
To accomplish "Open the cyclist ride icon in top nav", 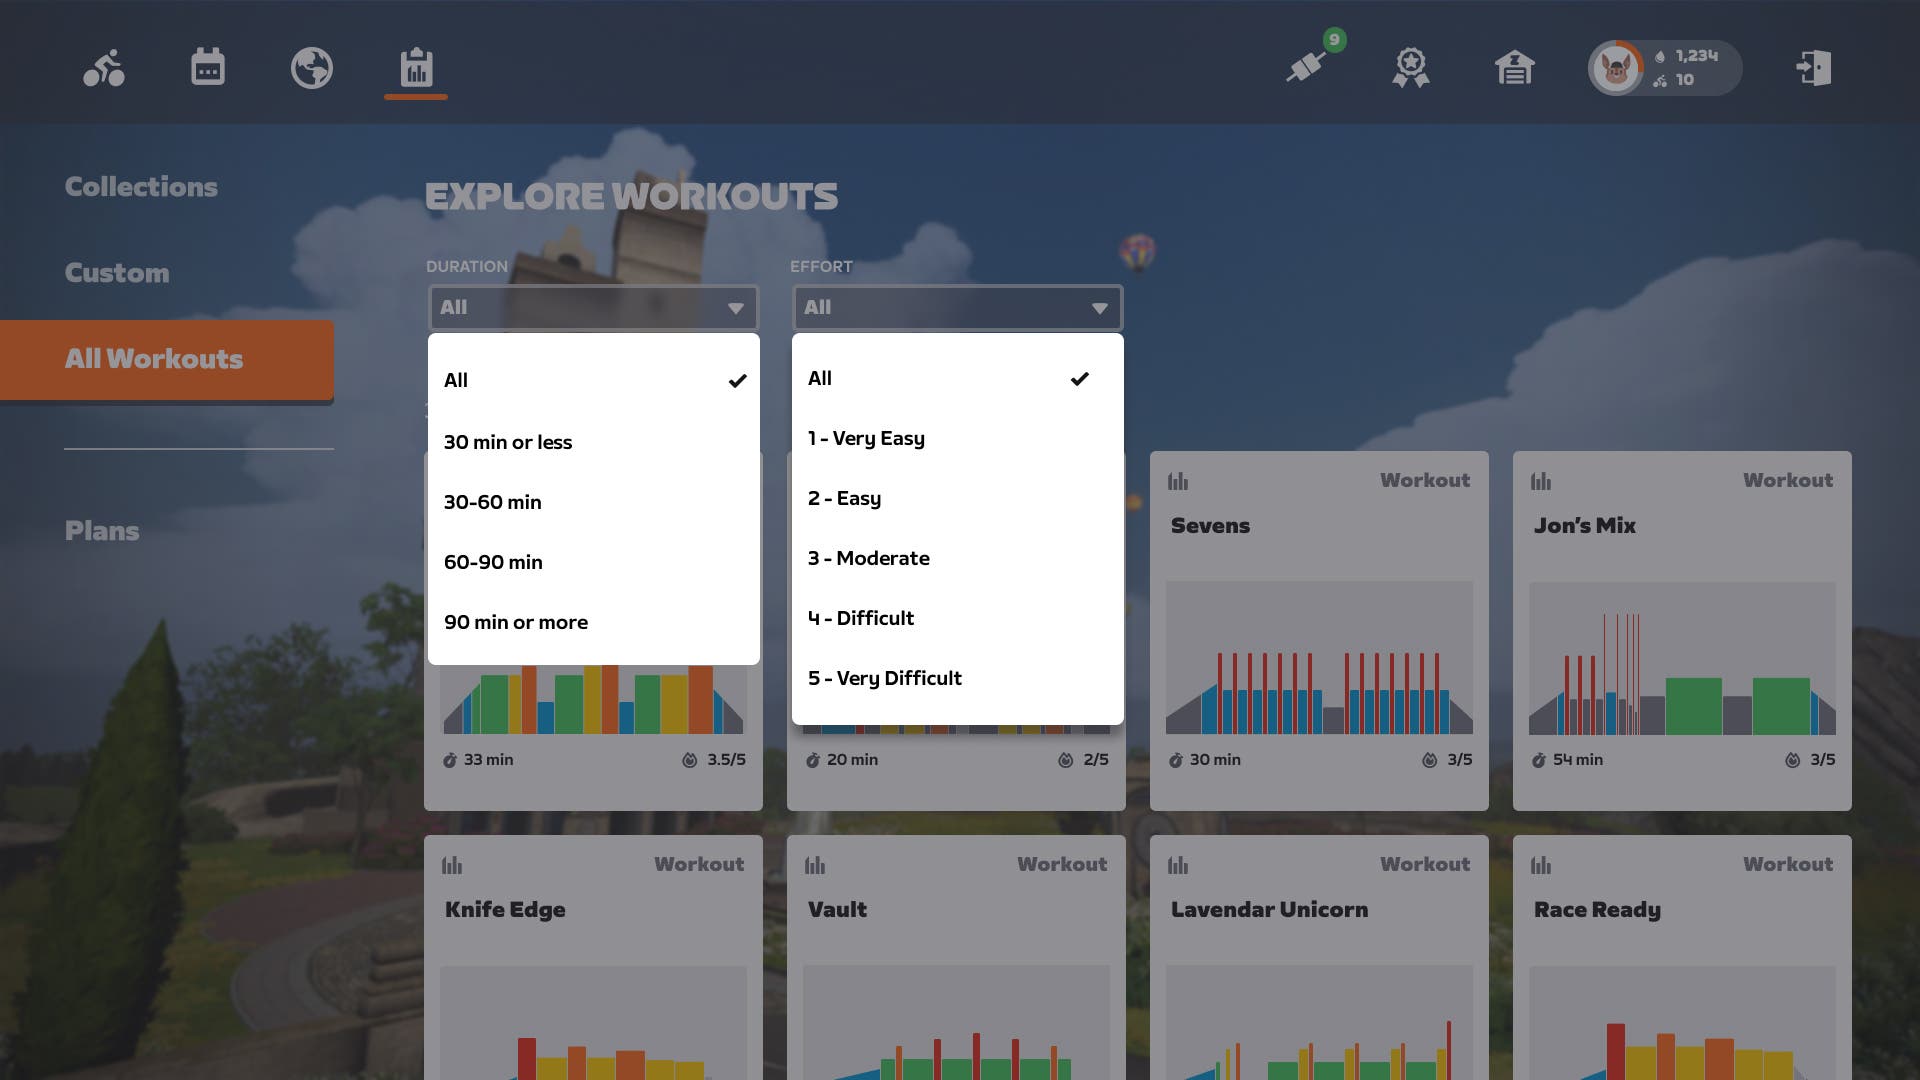I will (104, 68).
